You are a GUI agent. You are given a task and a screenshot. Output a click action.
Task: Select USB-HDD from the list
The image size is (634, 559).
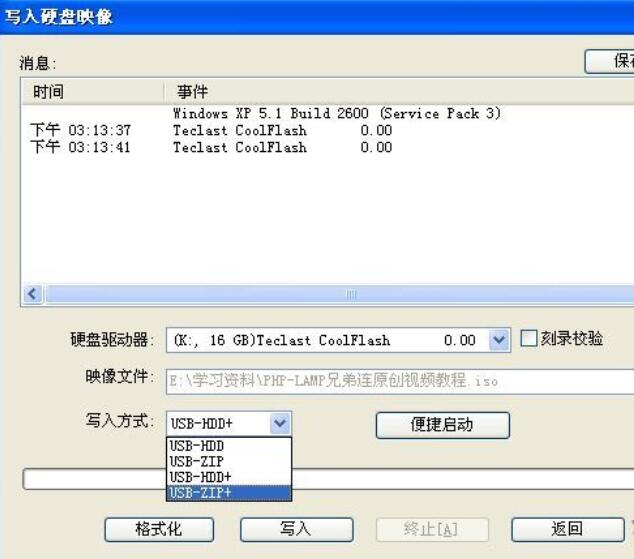point(228,446)
